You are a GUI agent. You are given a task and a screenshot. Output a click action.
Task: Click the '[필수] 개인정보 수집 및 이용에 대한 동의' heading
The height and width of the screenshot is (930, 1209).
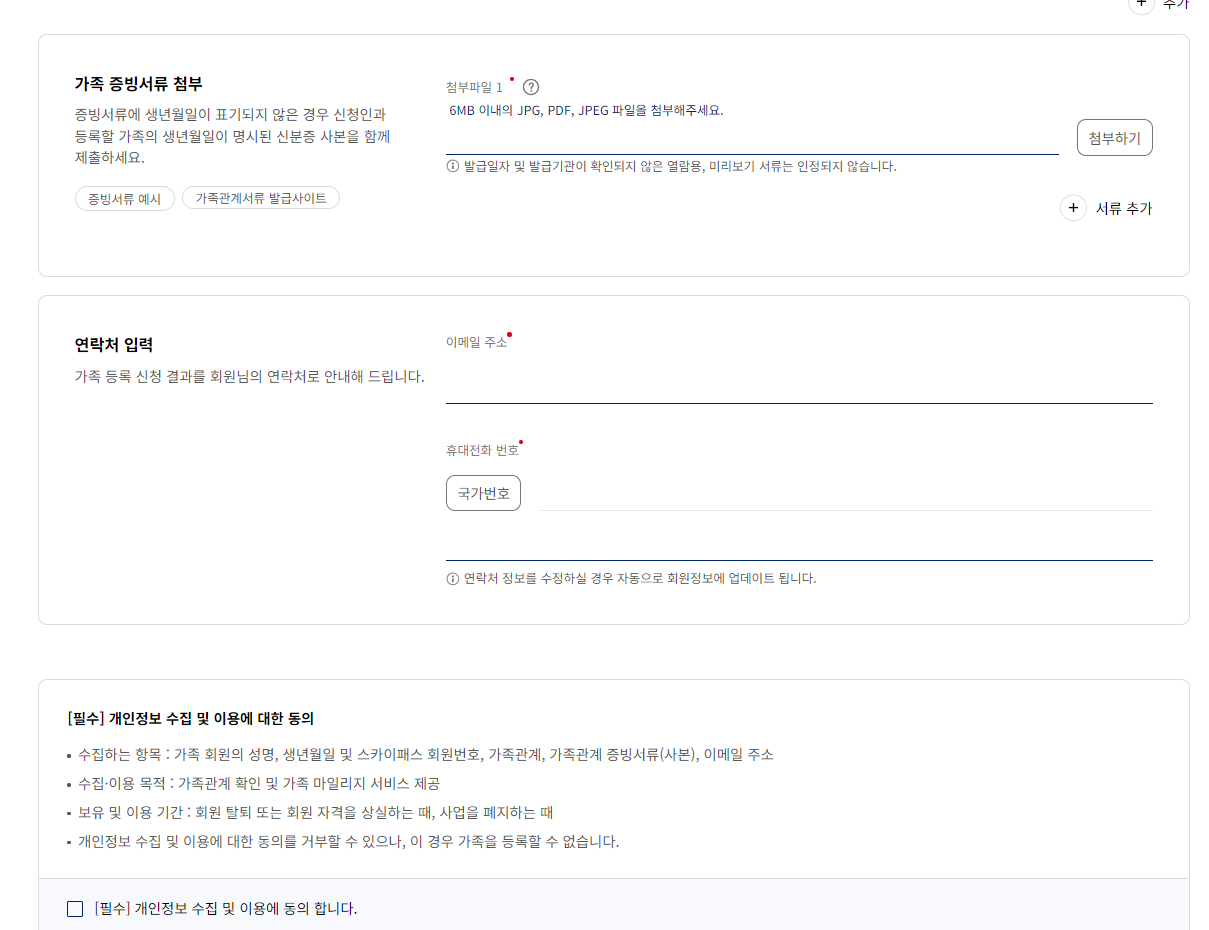pos(191,718)
